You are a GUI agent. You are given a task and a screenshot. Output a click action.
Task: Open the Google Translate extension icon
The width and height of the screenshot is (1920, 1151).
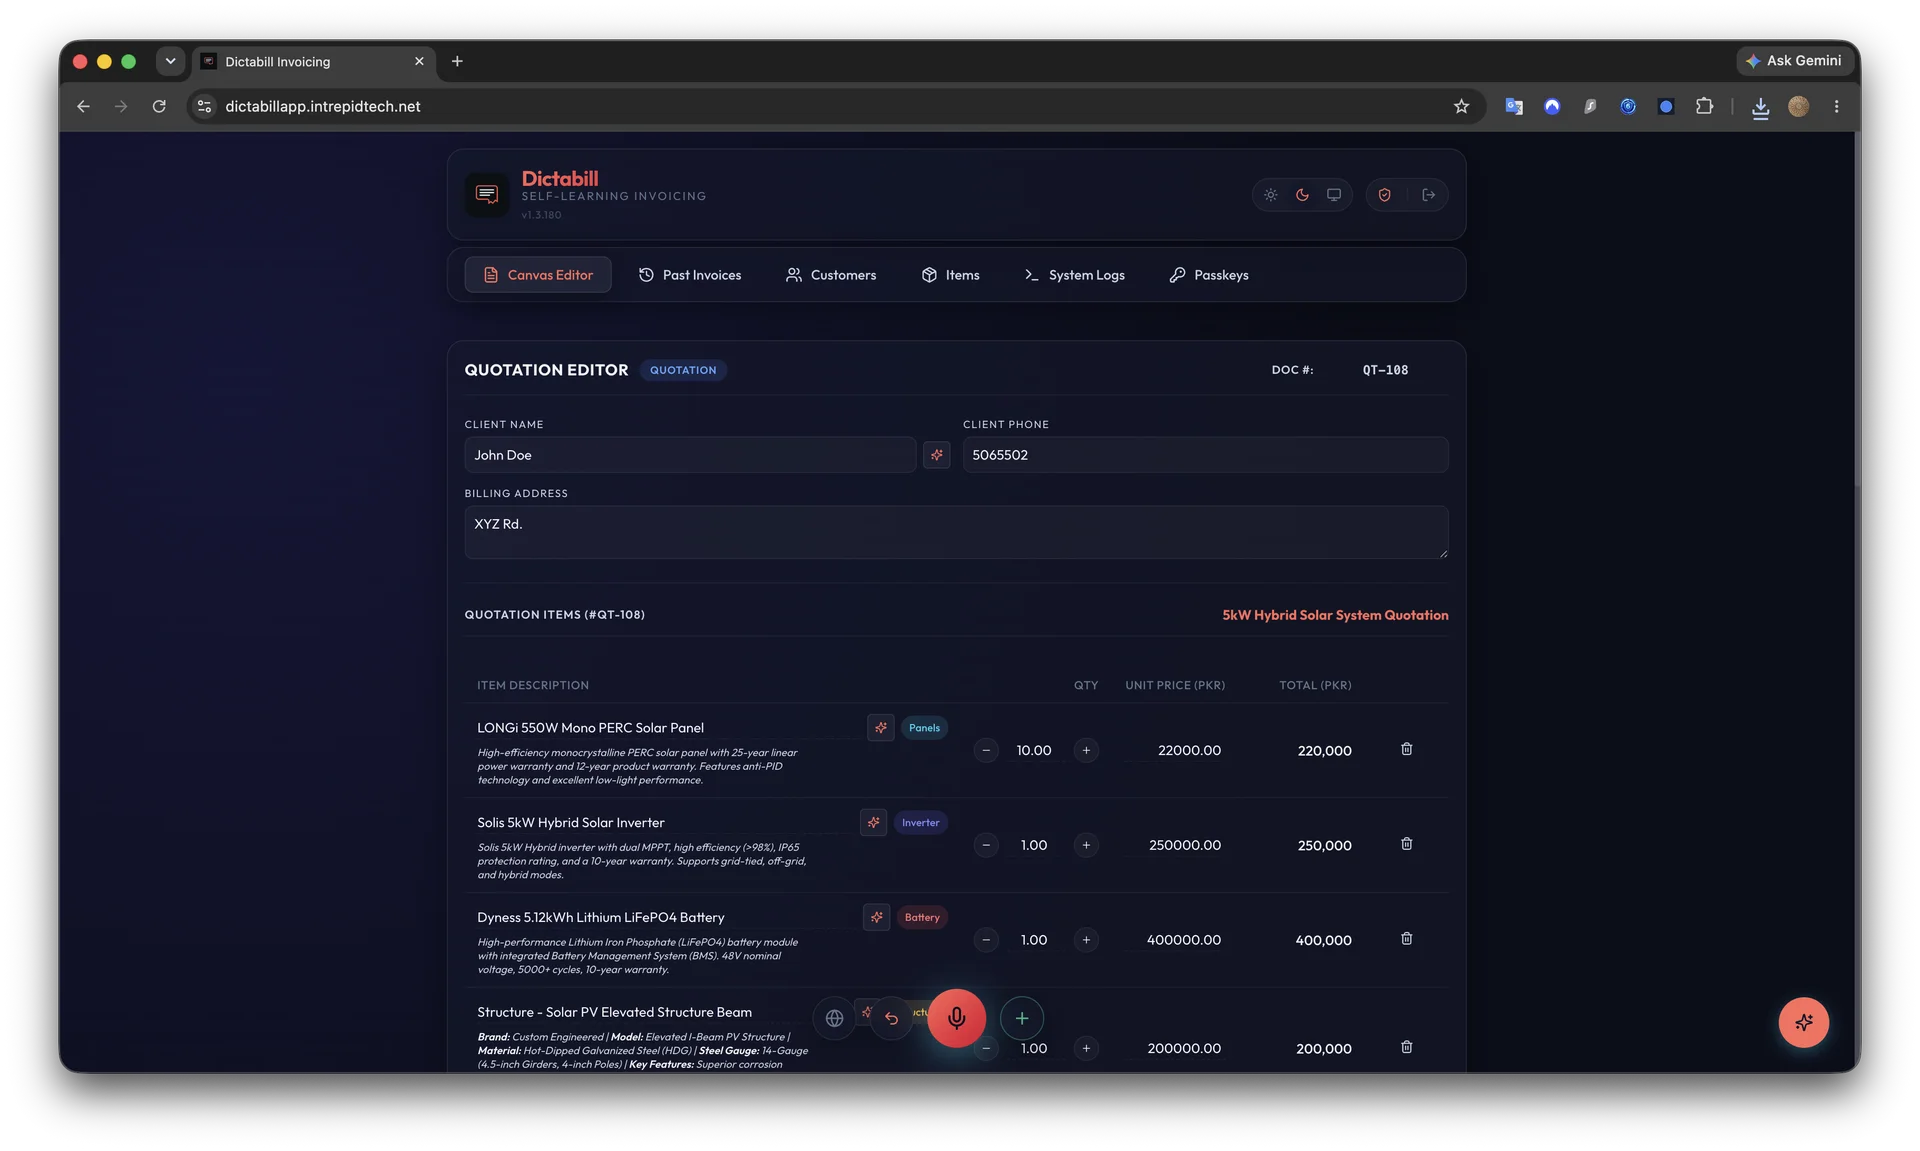[1514, 106]
